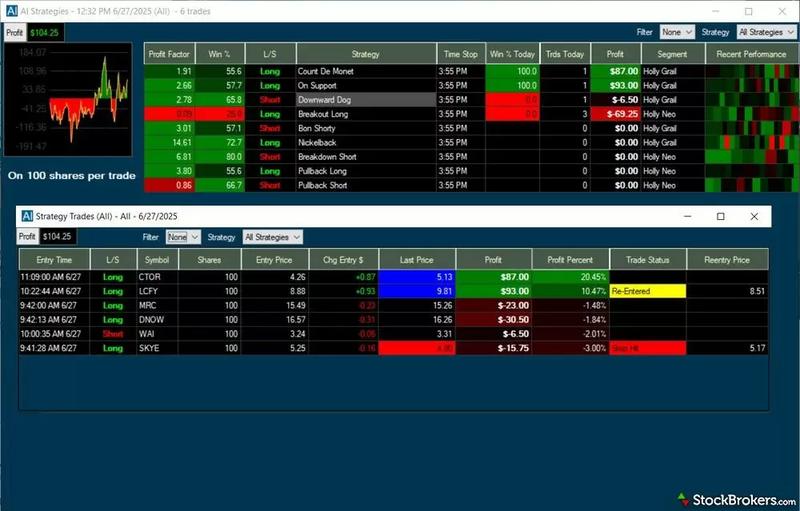Expand All Strategies dropdown in Strategy Trades window

click(x=271, y=237)
